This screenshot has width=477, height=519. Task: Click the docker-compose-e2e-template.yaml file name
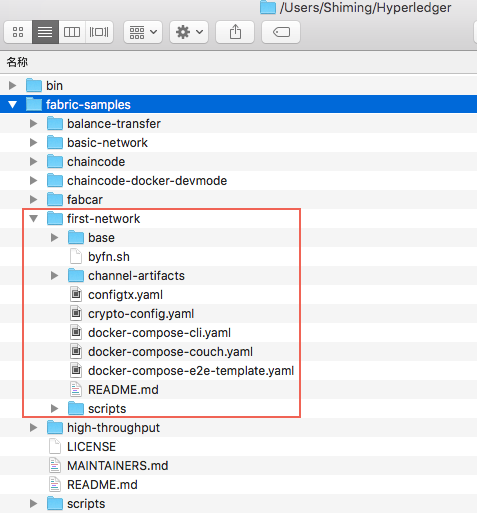[191, 371]
